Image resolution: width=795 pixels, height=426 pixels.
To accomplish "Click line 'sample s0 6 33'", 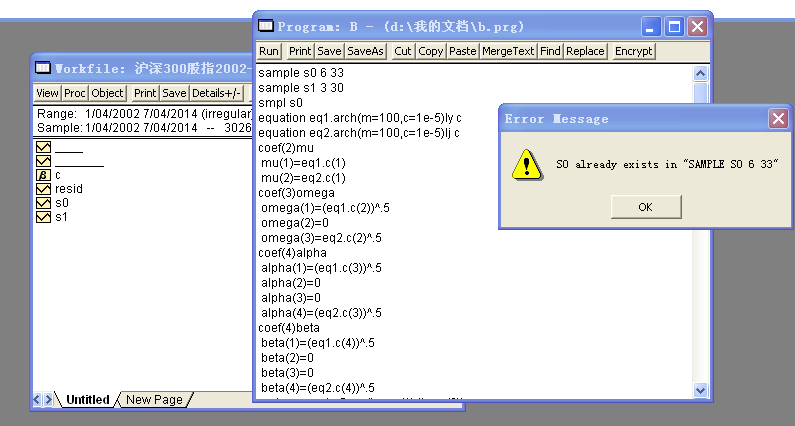I will [x=301, y=73].
